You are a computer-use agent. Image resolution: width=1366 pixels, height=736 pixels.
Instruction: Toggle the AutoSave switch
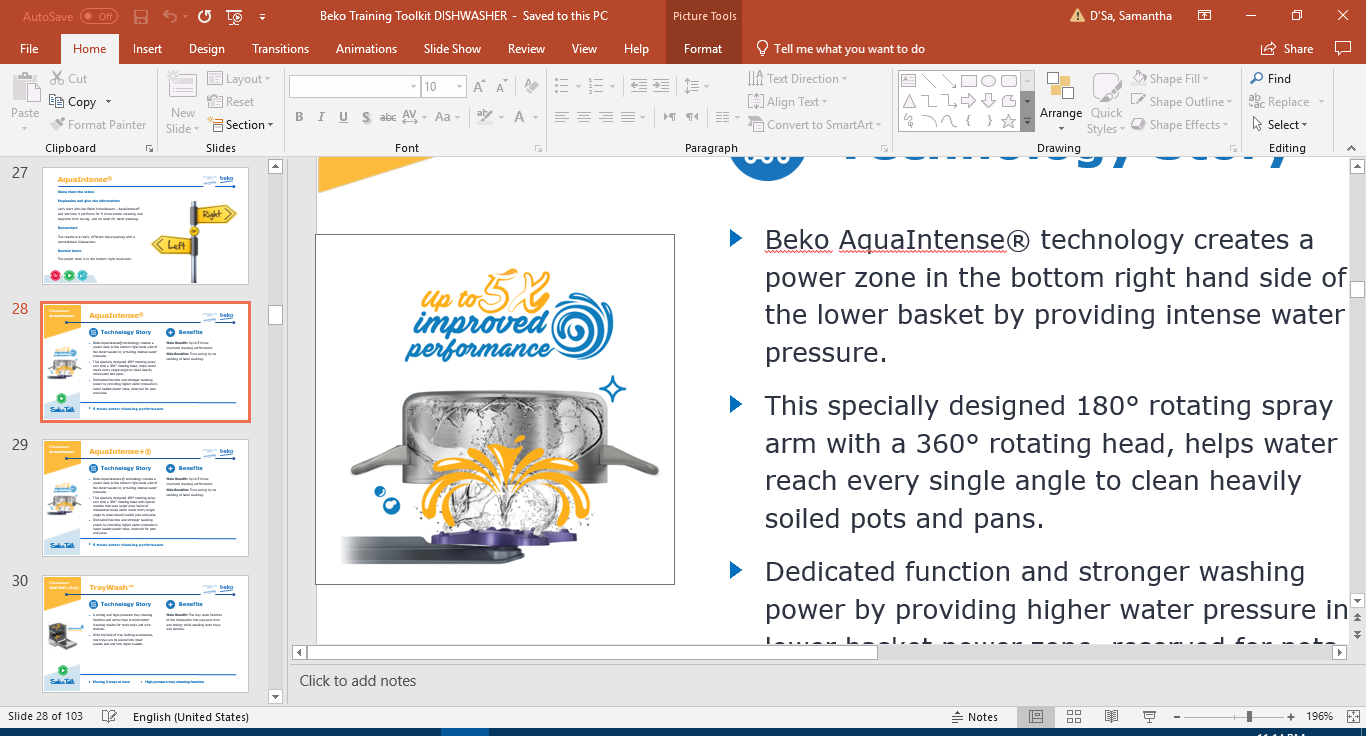(99, 16)
